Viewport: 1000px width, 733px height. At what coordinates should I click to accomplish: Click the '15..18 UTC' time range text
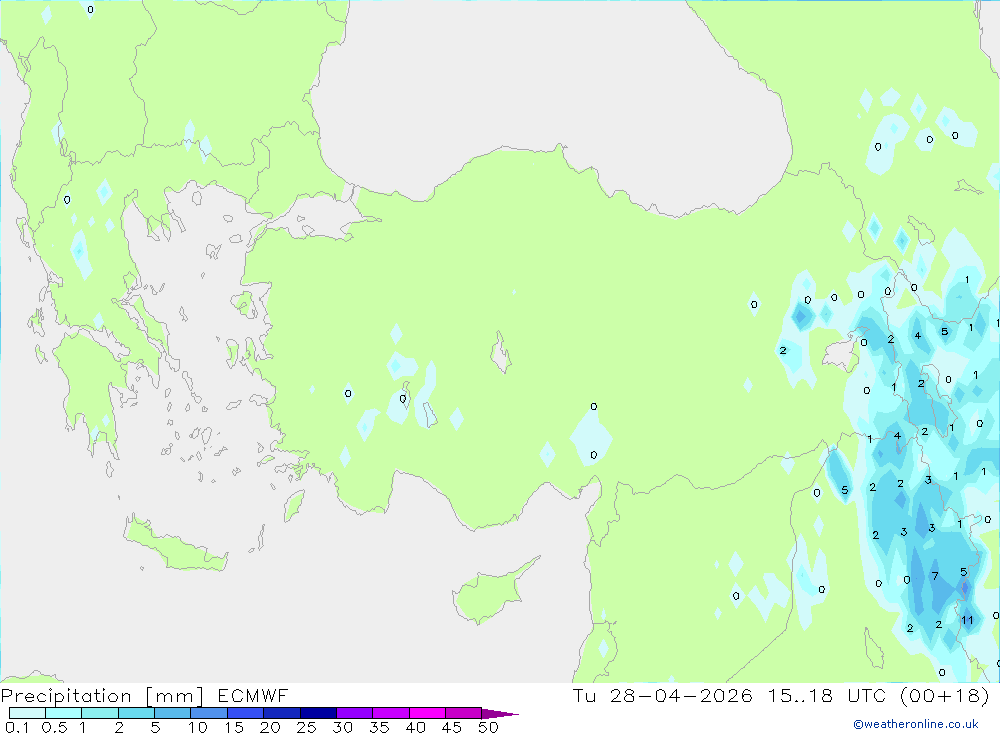point(827,695)
